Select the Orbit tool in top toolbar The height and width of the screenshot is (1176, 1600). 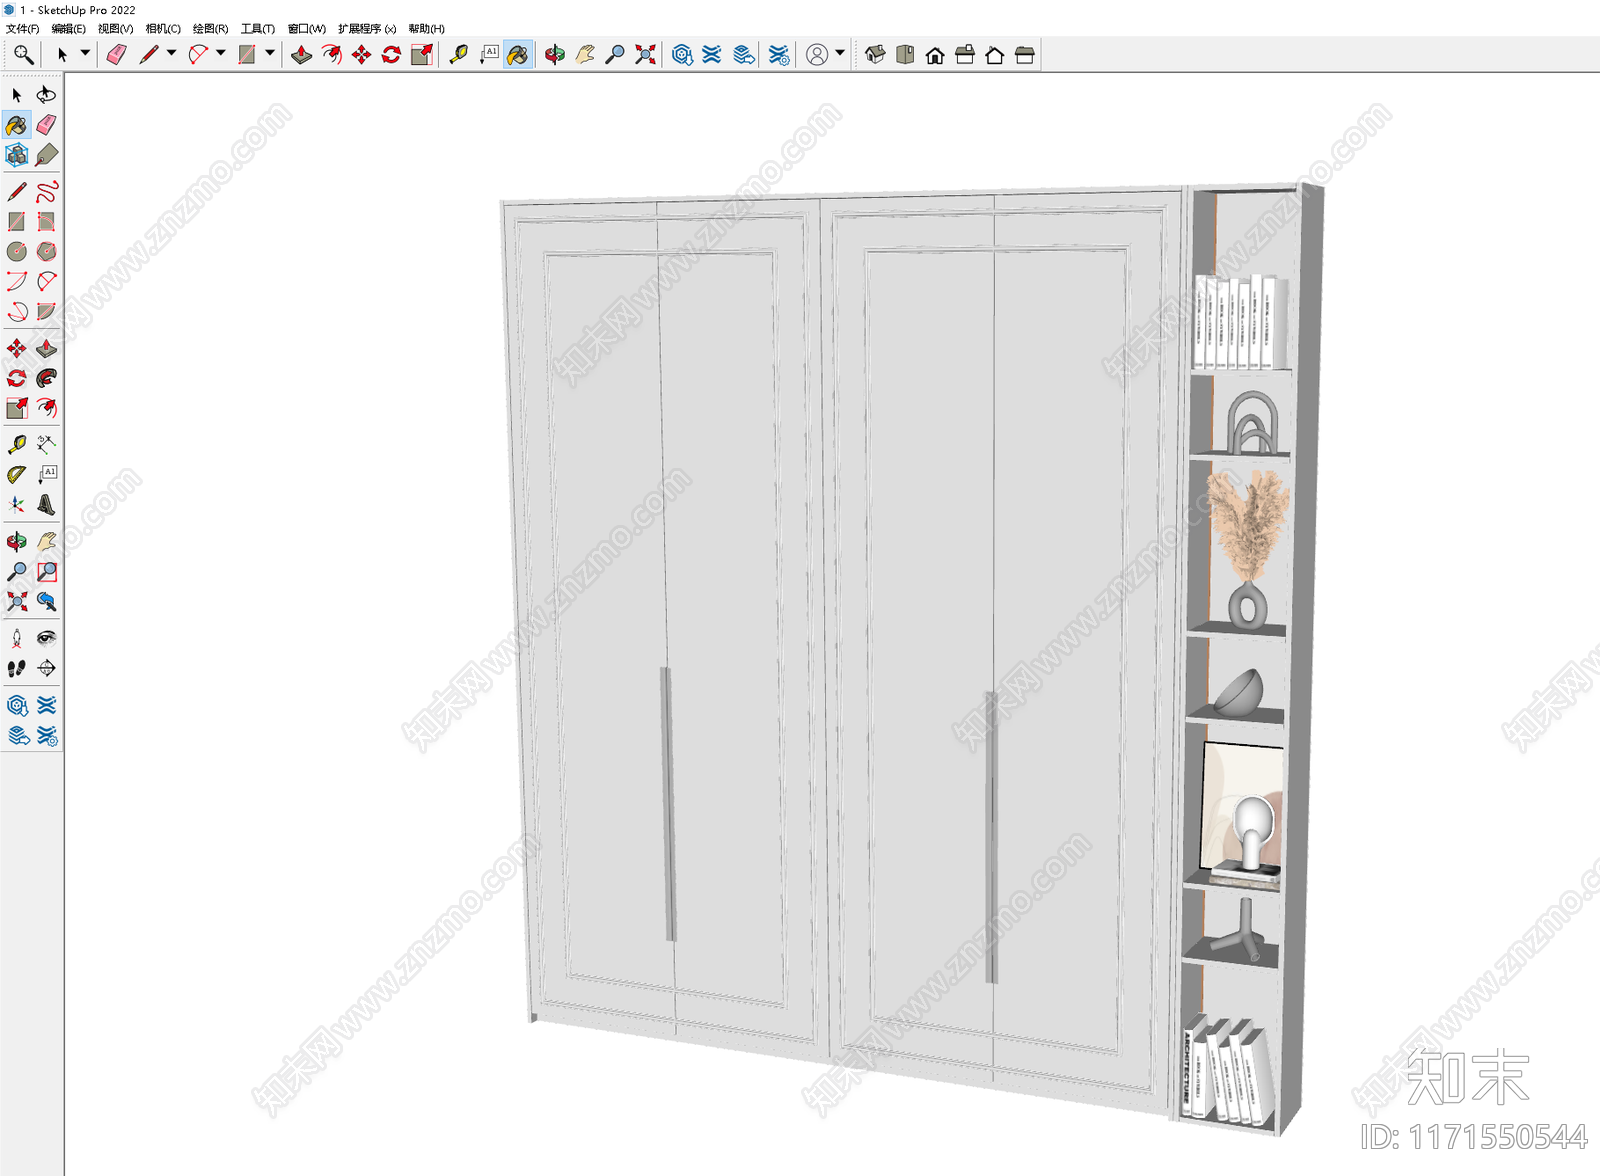coord(555,55)
